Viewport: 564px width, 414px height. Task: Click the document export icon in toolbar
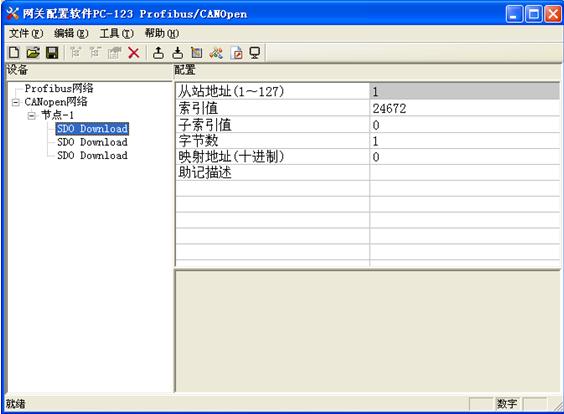click(x=236, y=53)
